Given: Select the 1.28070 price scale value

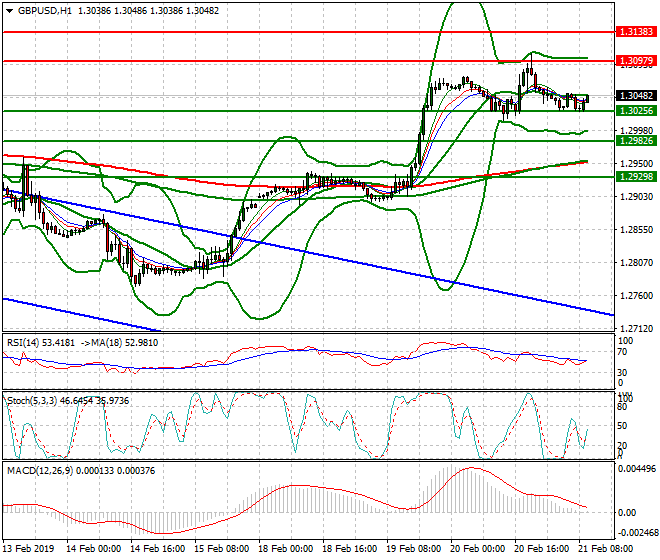Looking at the screenshot, I should tap(637, 263).
